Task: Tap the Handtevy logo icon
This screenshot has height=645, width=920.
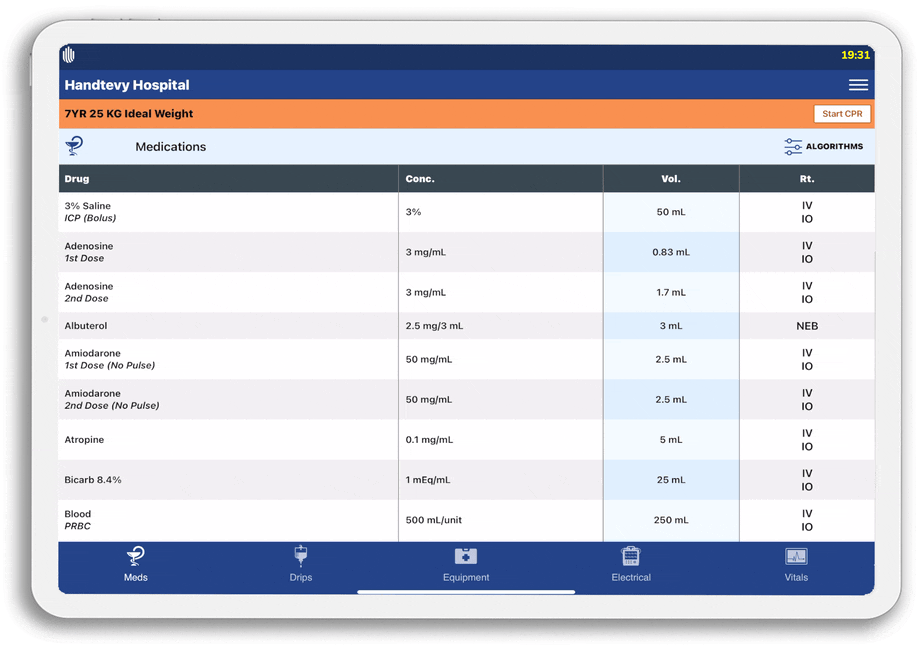Action: point(69,55)
